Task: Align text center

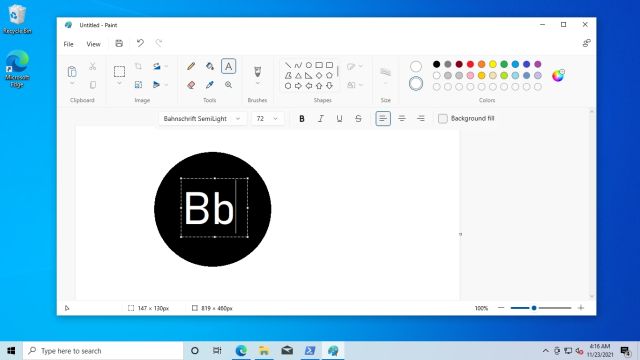Action: 402,118
